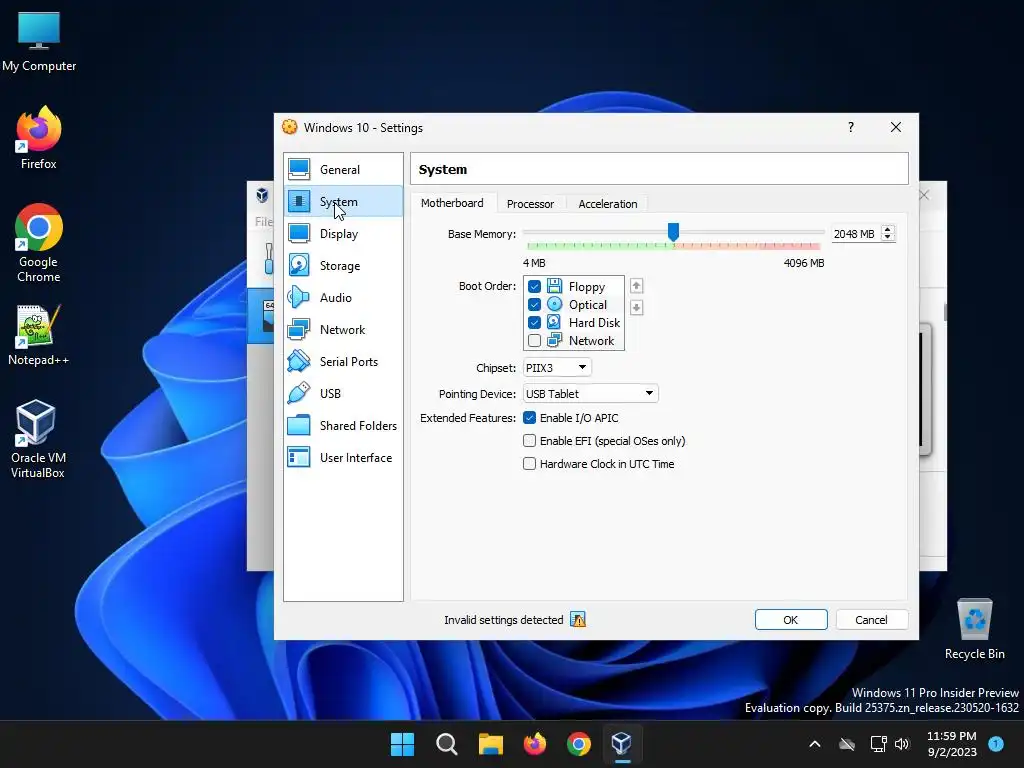Click OK to save settings
Viewport: 1024px width, 768px height.
click(x=791, y=620)
